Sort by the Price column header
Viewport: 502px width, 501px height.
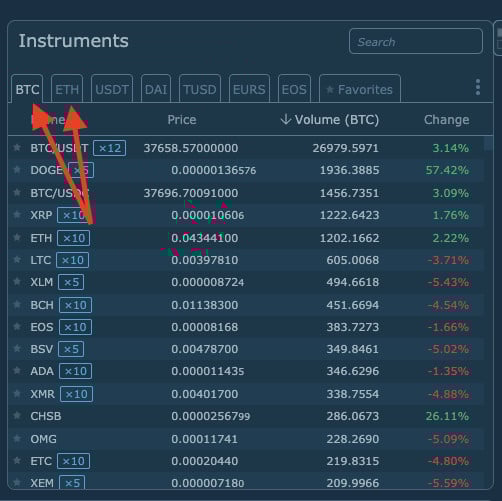182,120
